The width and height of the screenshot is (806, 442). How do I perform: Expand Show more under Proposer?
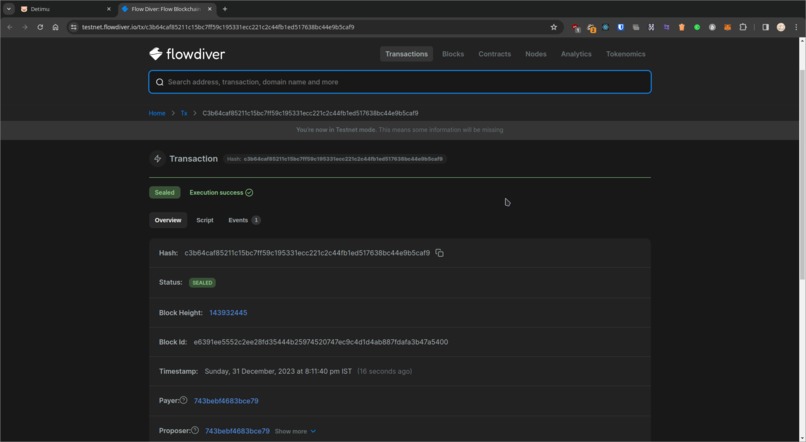click(296, 431)
